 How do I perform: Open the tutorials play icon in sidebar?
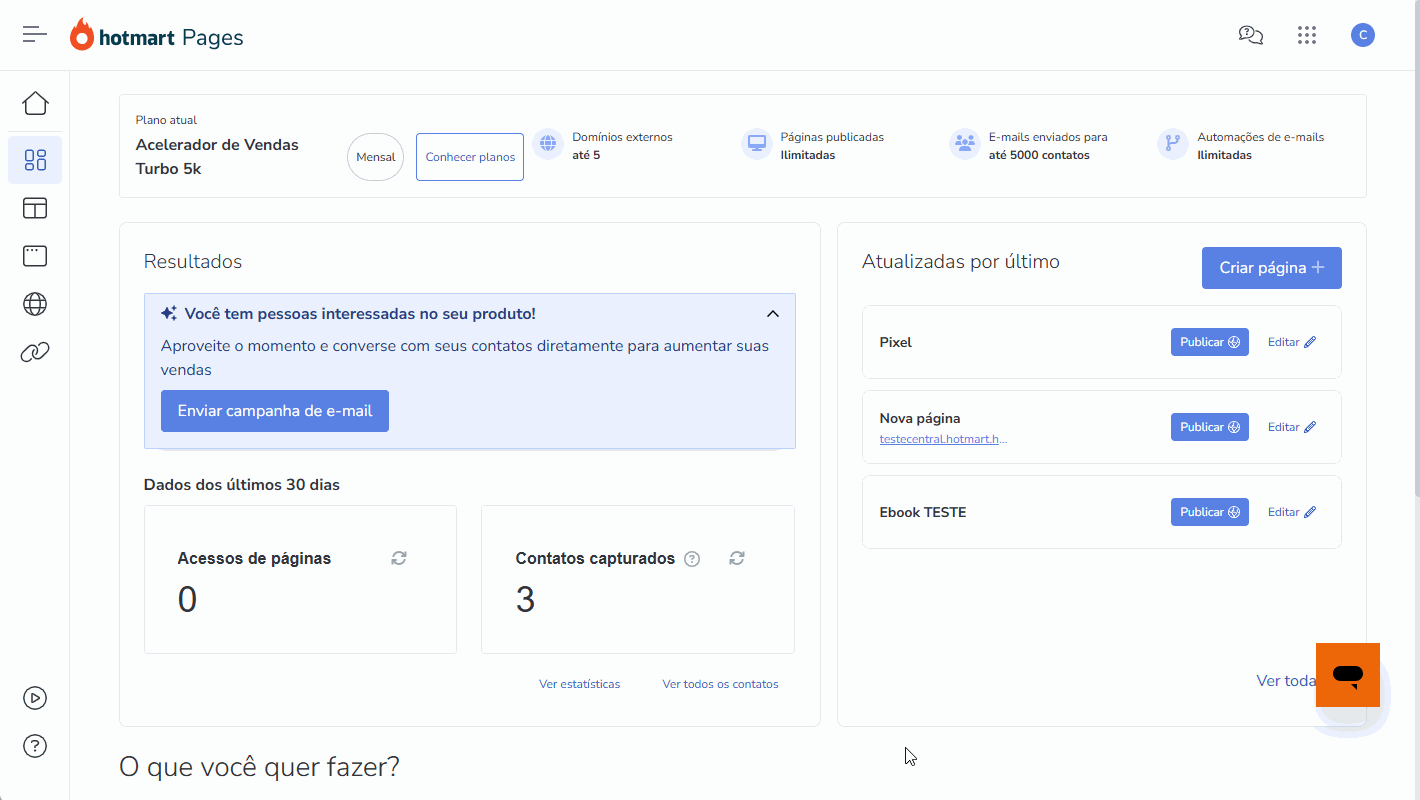tap(35, 698)
